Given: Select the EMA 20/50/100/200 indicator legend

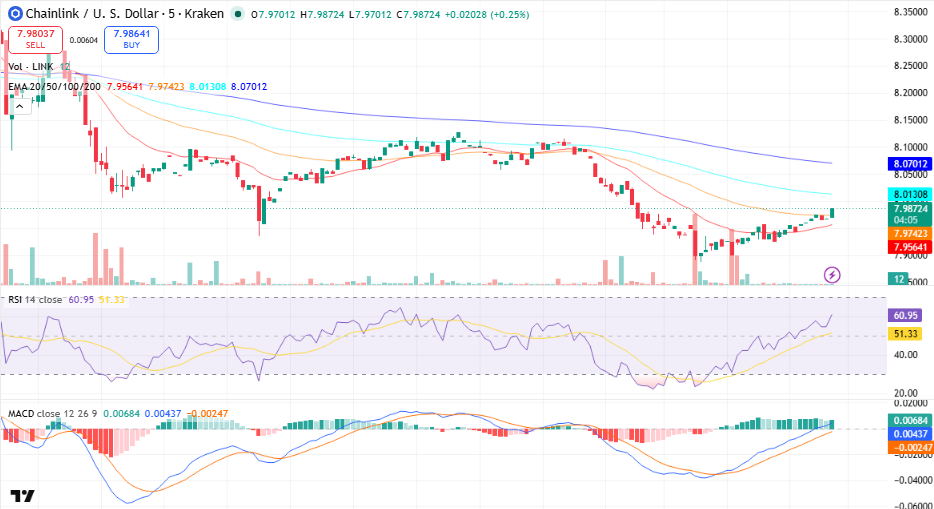Looking at the screenshot, I should [54, 87].
